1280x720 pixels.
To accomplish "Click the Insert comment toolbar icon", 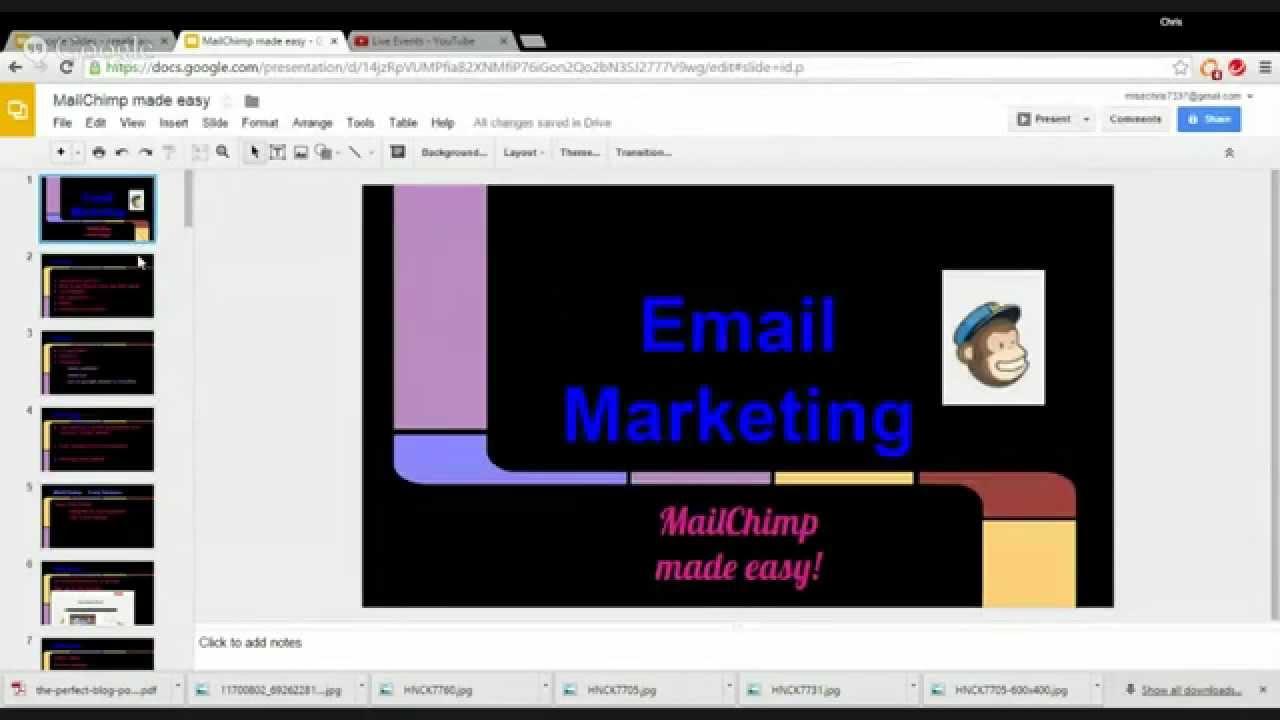I will click(397, 152).
